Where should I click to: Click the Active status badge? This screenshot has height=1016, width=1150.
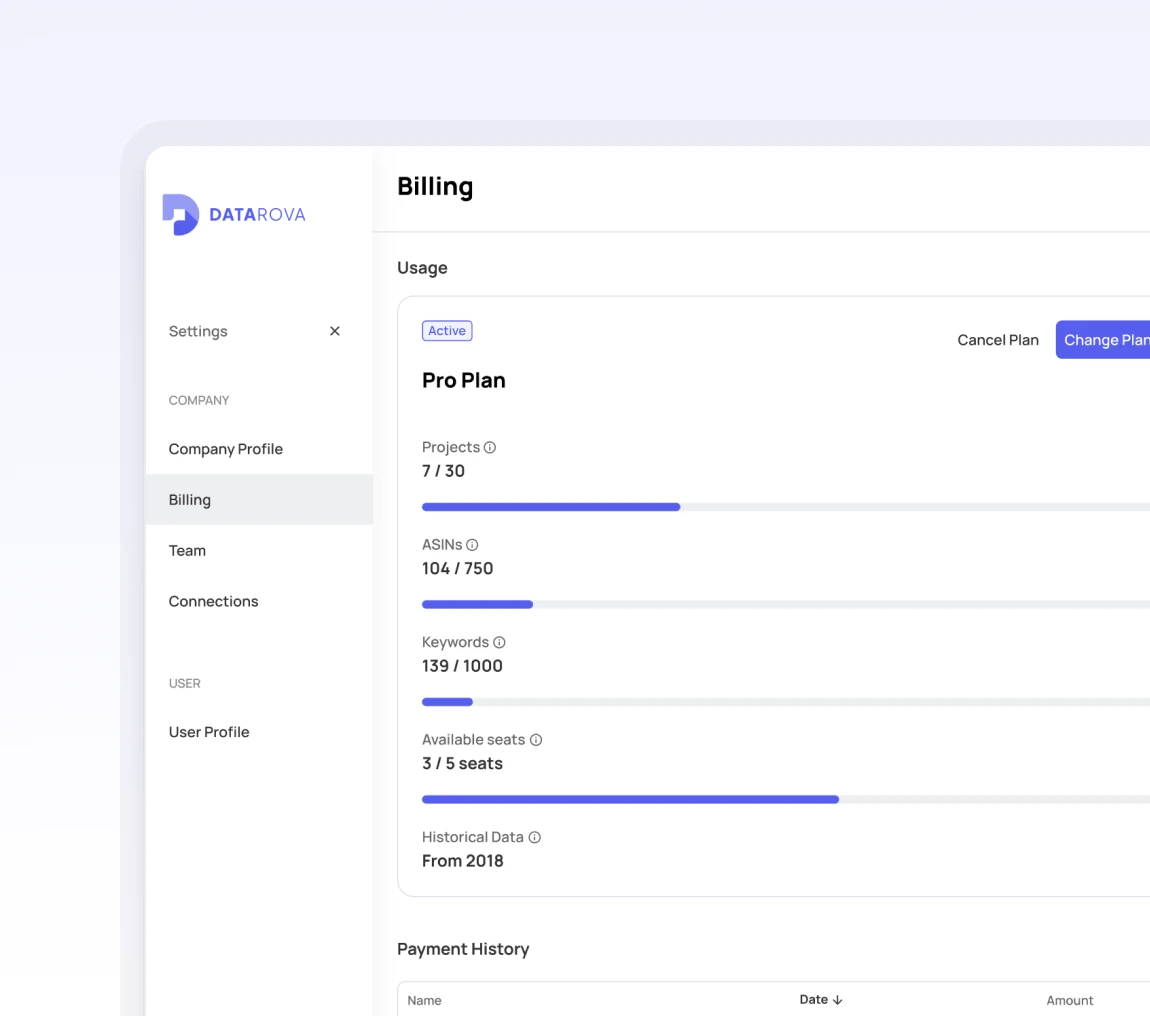(447, 331)
